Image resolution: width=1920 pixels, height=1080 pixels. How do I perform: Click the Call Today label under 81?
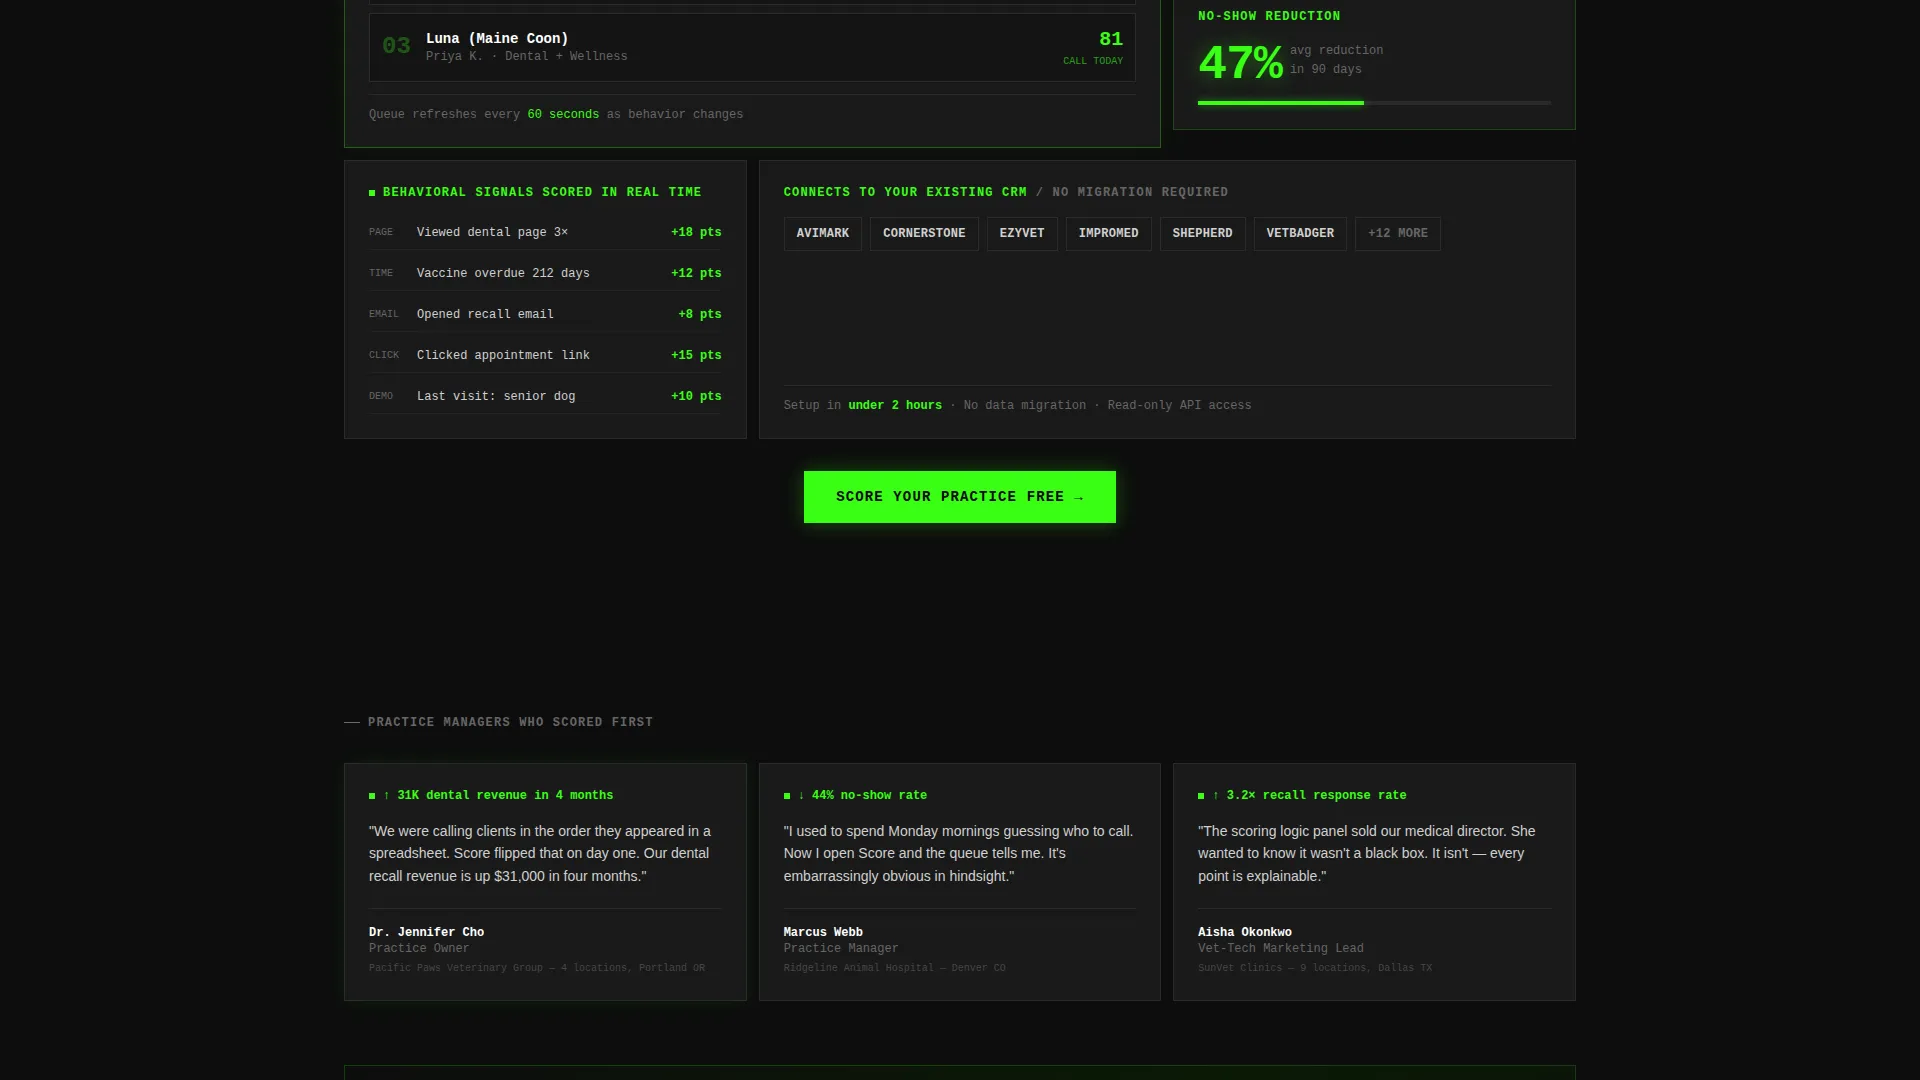1093,61
